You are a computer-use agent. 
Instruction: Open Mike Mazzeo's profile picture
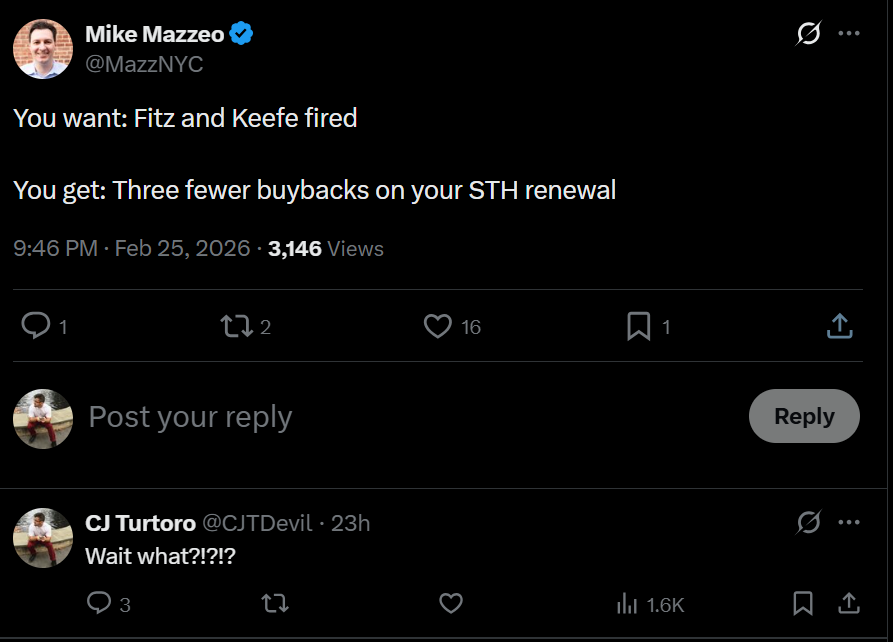click(x=42, y=48)
